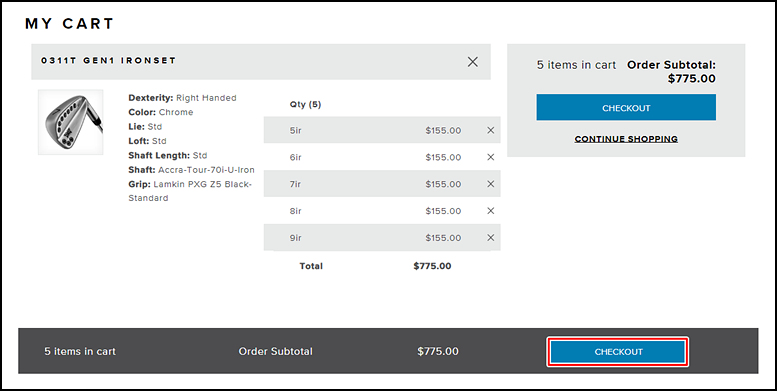Screen dimensions: 777x391
Task: Remove the 5ir club from order
Action: click(x=491, y=130)
